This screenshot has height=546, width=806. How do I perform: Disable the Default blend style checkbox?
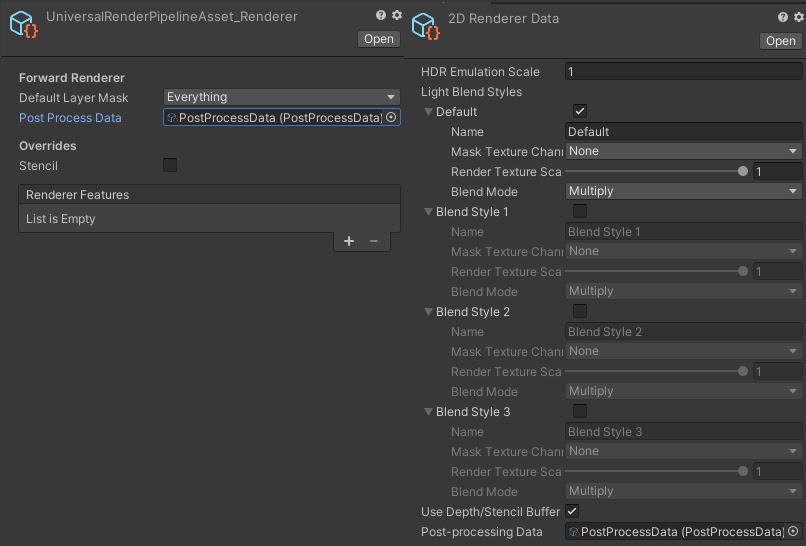click(580, 111)
